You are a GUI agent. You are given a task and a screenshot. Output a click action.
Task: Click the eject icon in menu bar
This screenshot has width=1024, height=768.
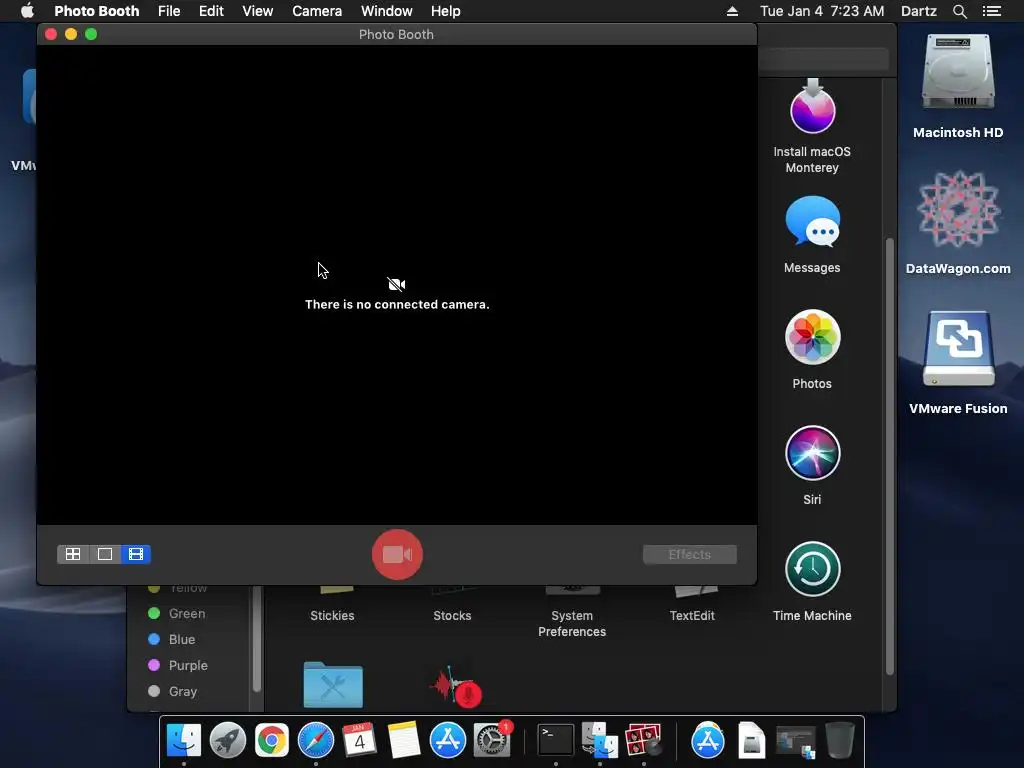pyautogui.click(x=732, y=11)
